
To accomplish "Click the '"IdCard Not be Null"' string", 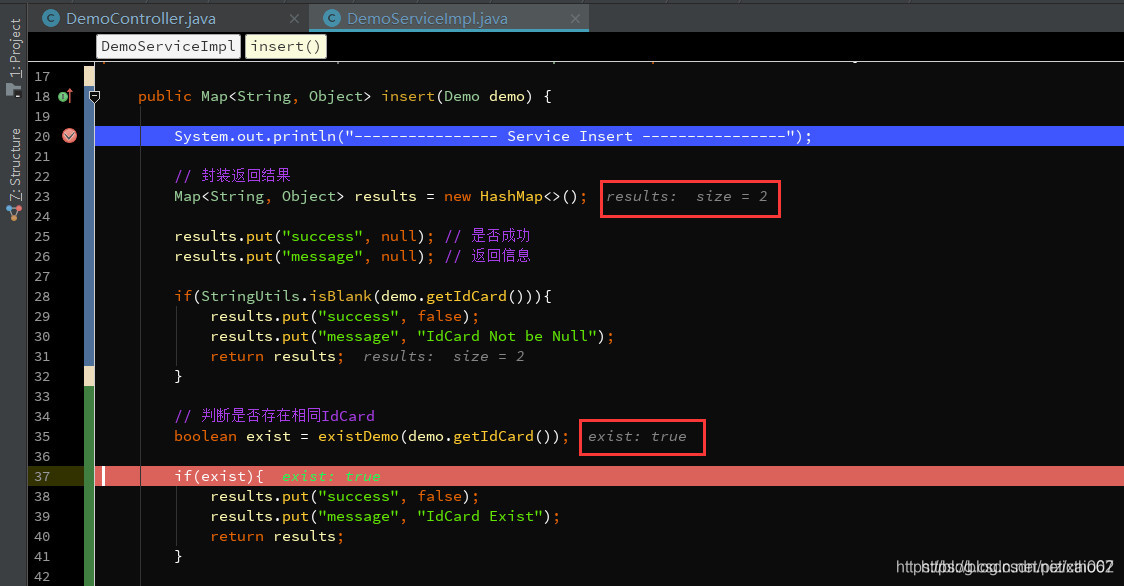I will pyautogui.click(x=507, y=336).
